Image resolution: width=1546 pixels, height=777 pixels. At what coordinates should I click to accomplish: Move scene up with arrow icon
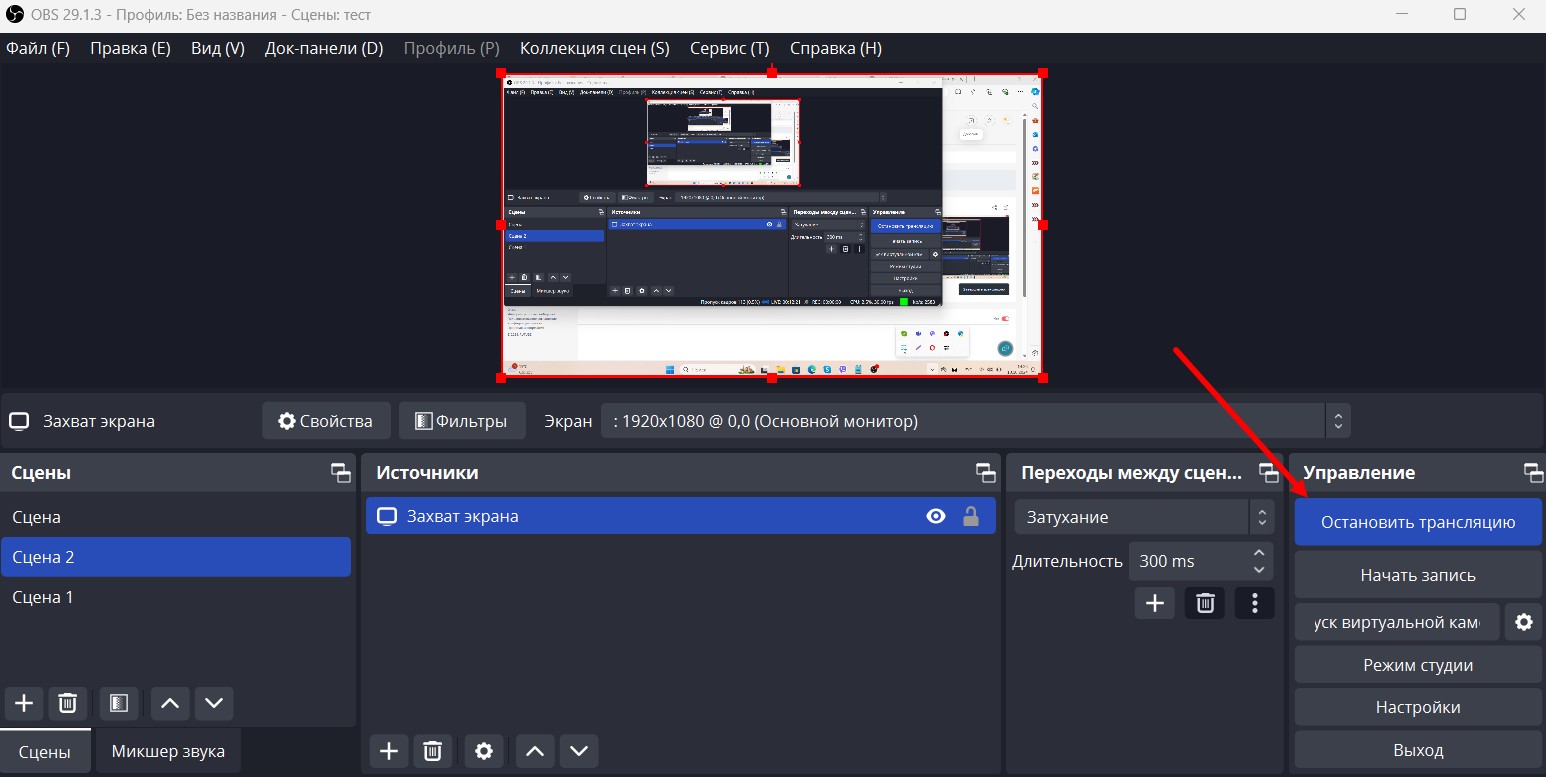(170, 703)
